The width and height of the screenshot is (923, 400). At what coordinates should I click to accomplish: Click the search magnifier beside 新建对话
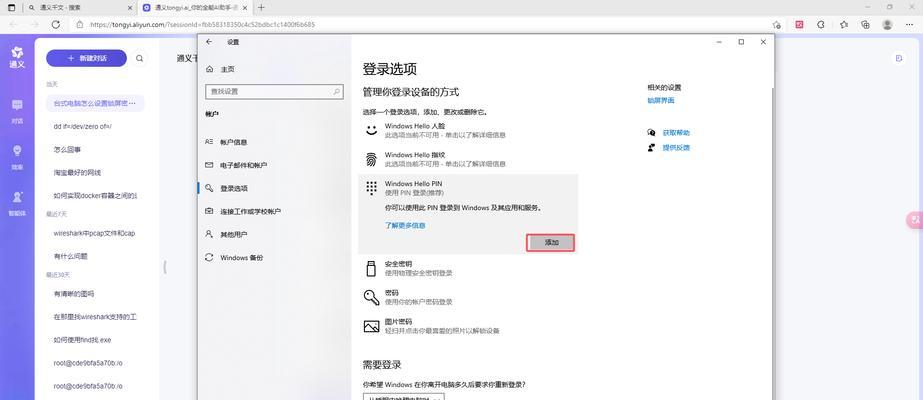140,58
